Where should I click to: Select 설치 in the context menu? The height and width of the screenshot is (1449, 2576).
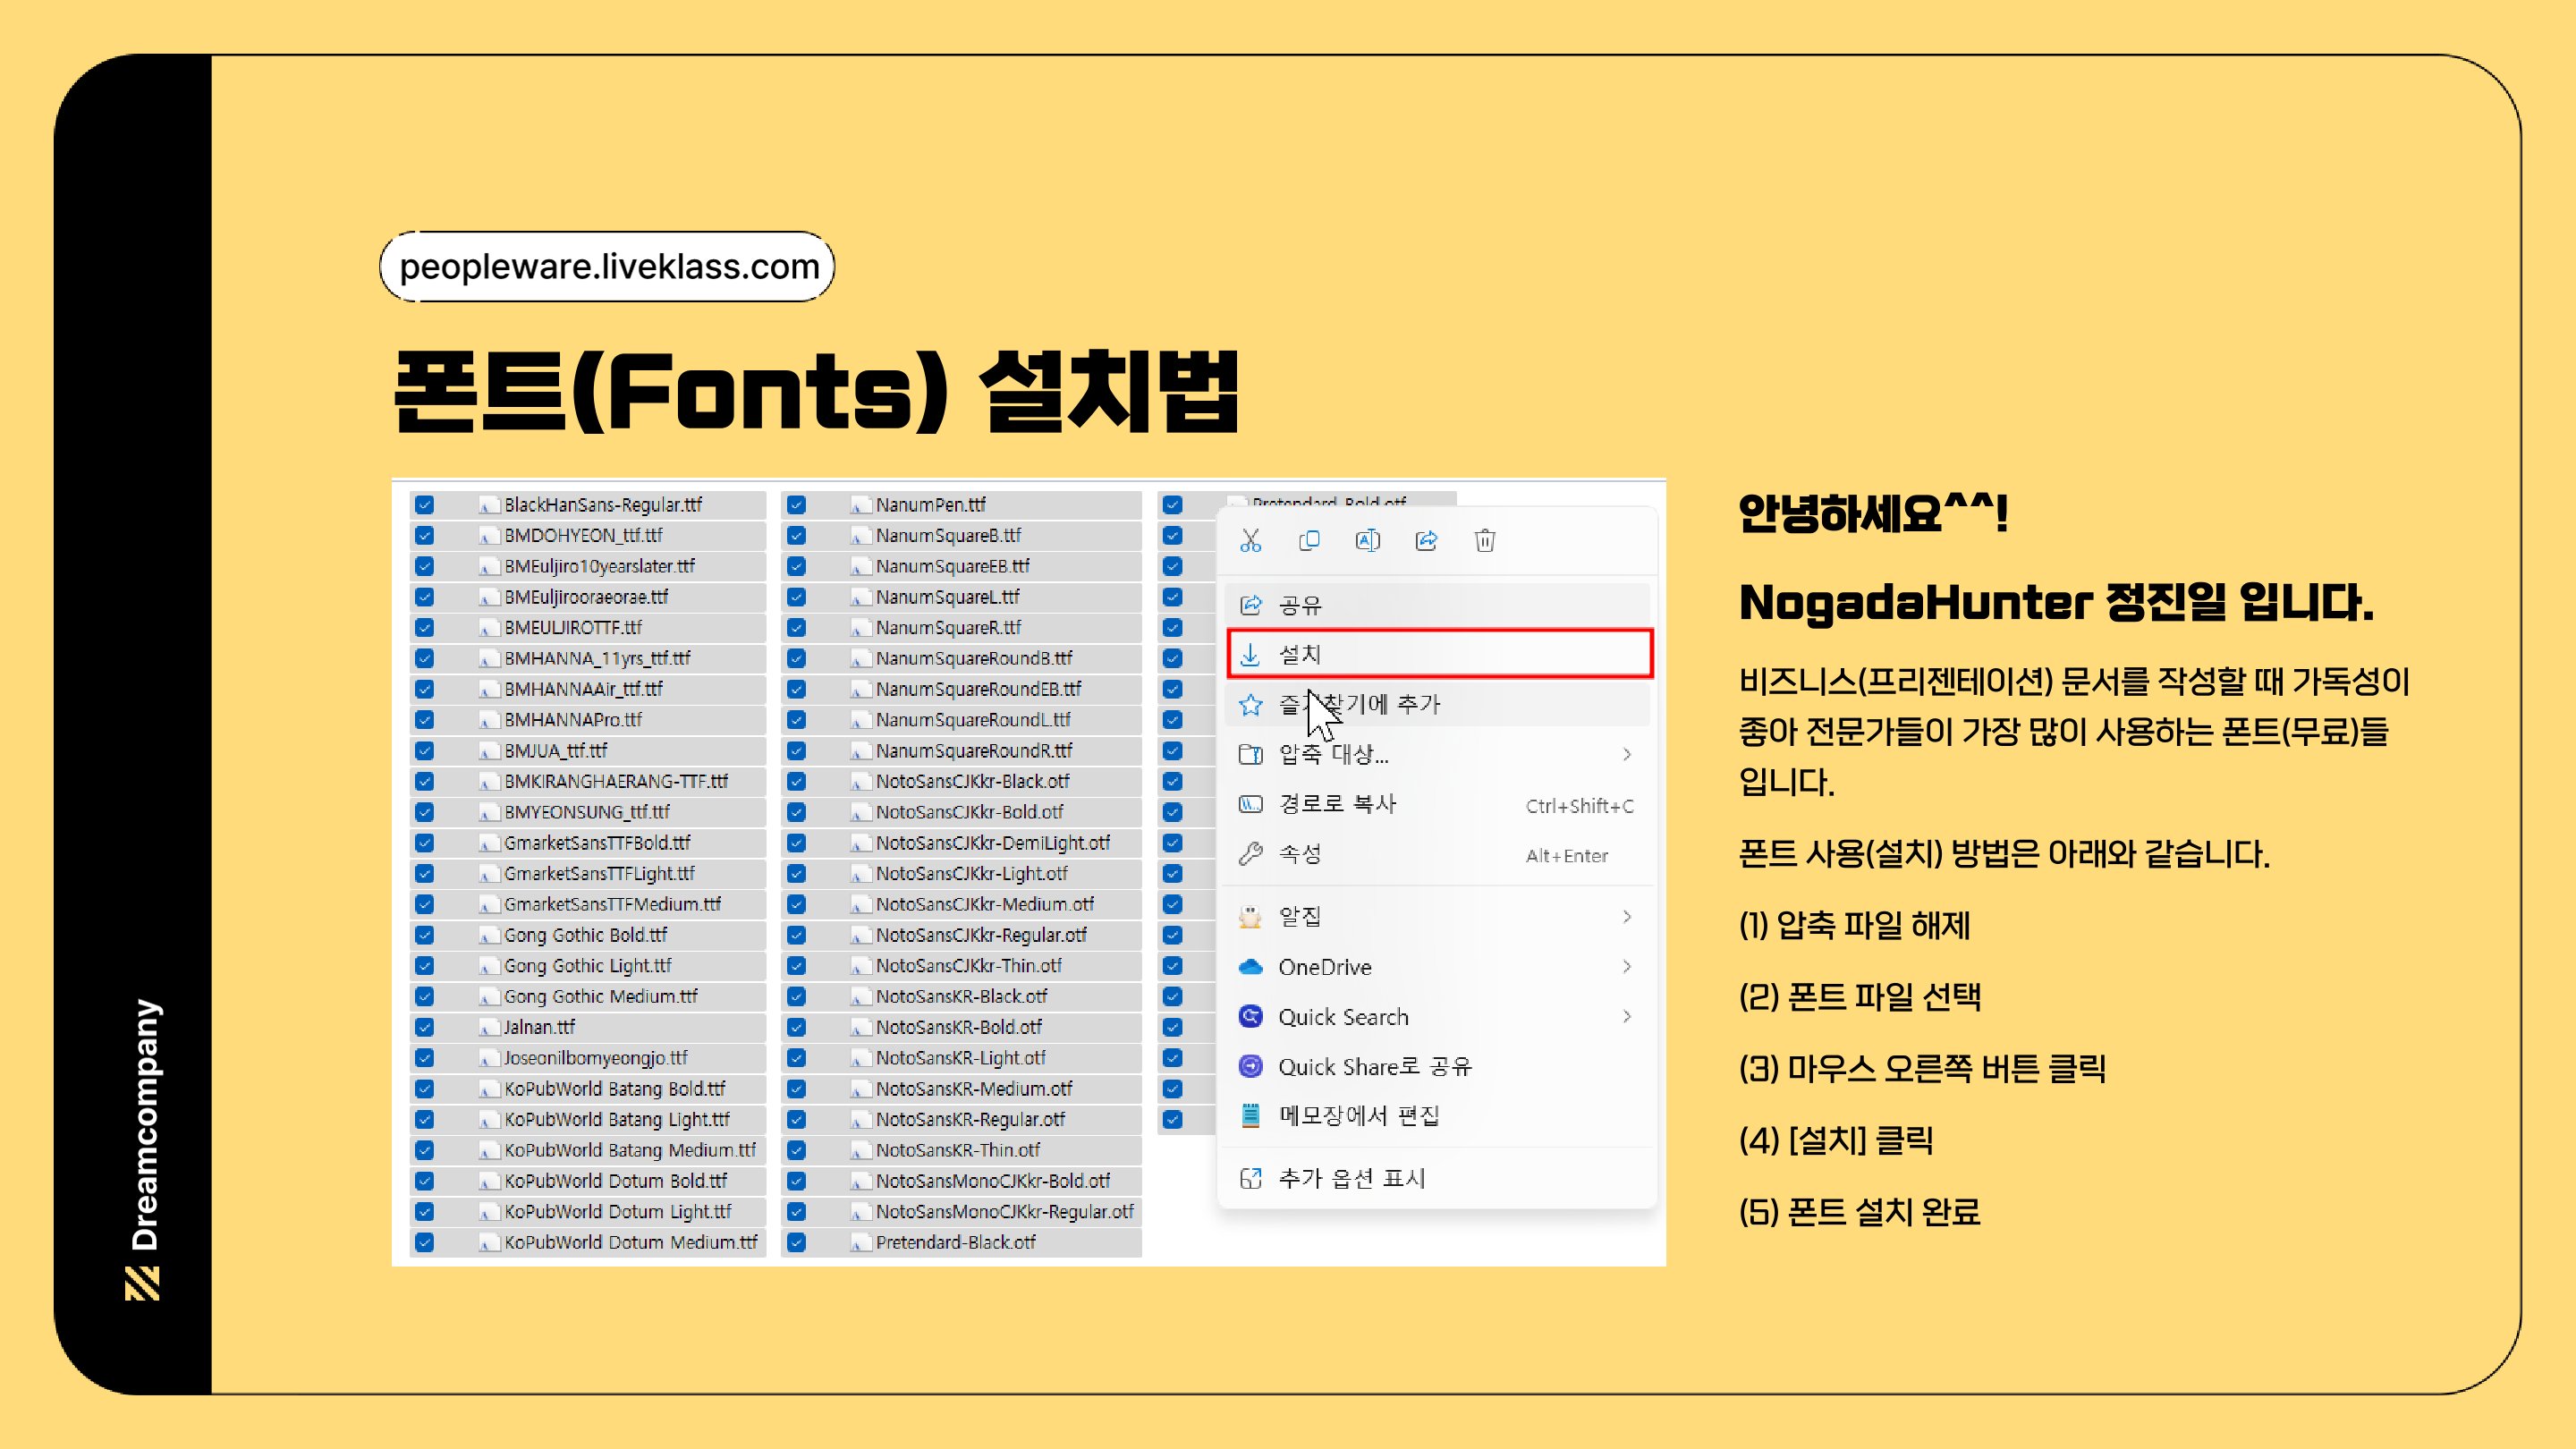pyautogui.click(x=1300, y=655)
